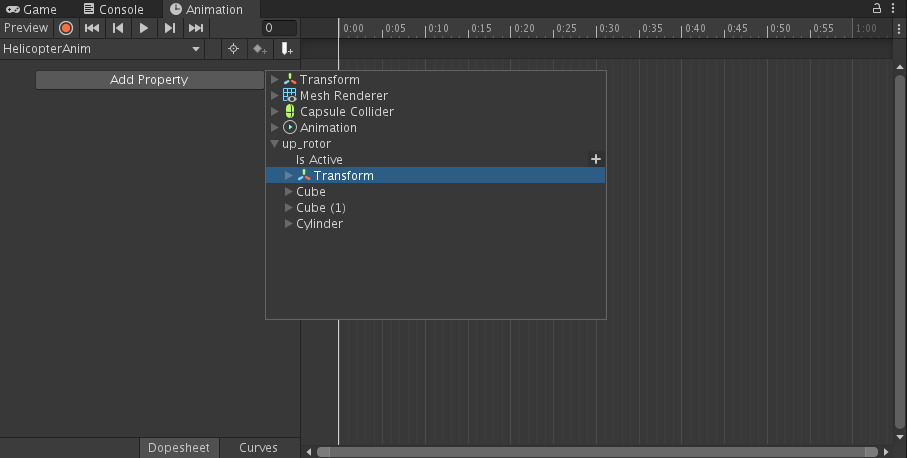Image resolution: width=907 pixels, height=458 pixels.
Task: Open the timeline options kebab menu
Action: click(x=898, y=28)
